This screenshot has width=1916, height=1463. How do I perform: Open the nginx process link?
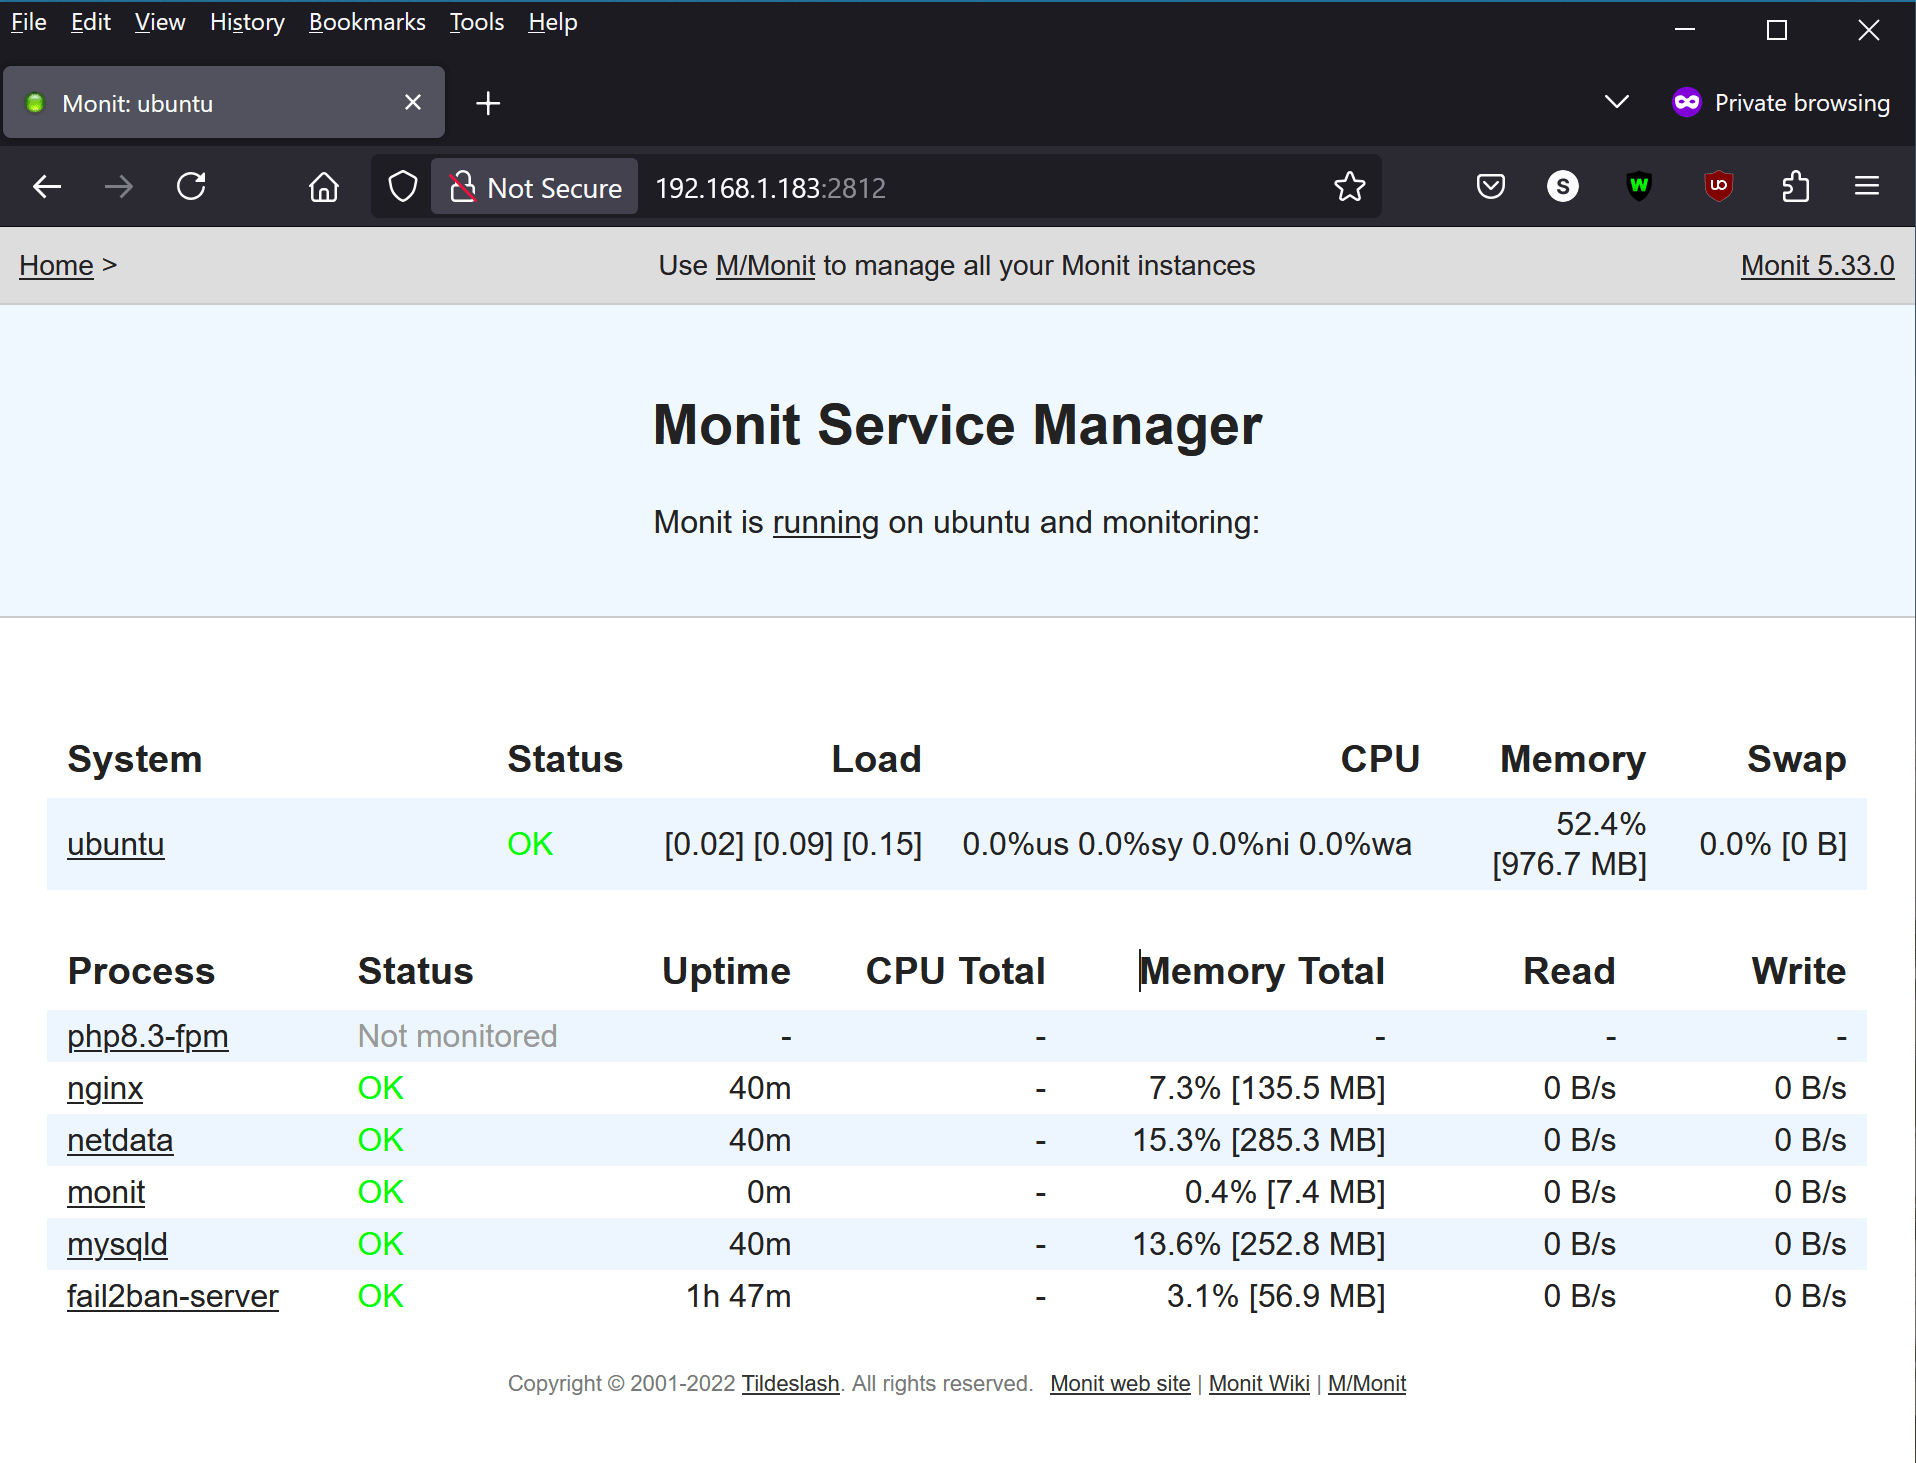tap(105, 1088)
